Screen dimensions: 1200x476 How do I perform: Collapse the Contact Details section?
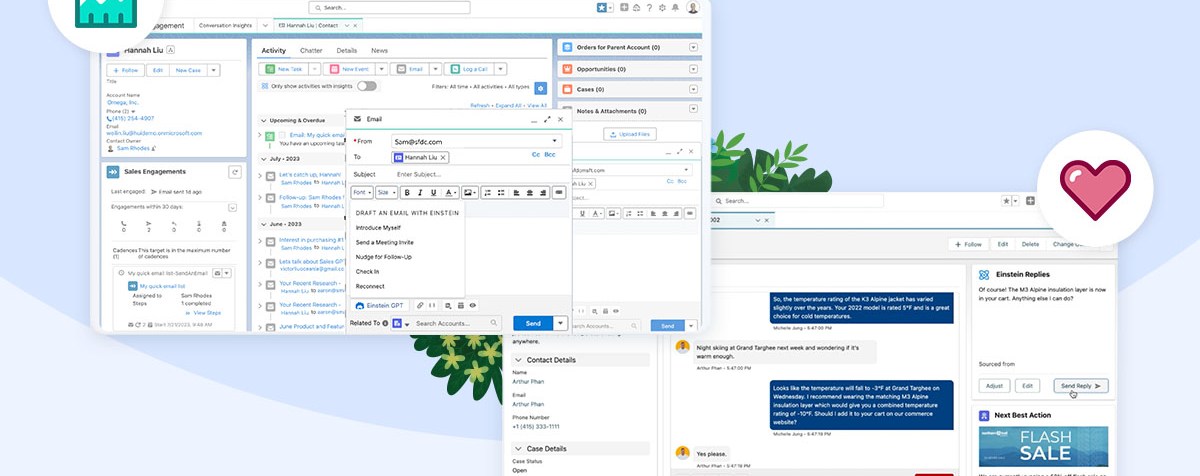point(518,359)
